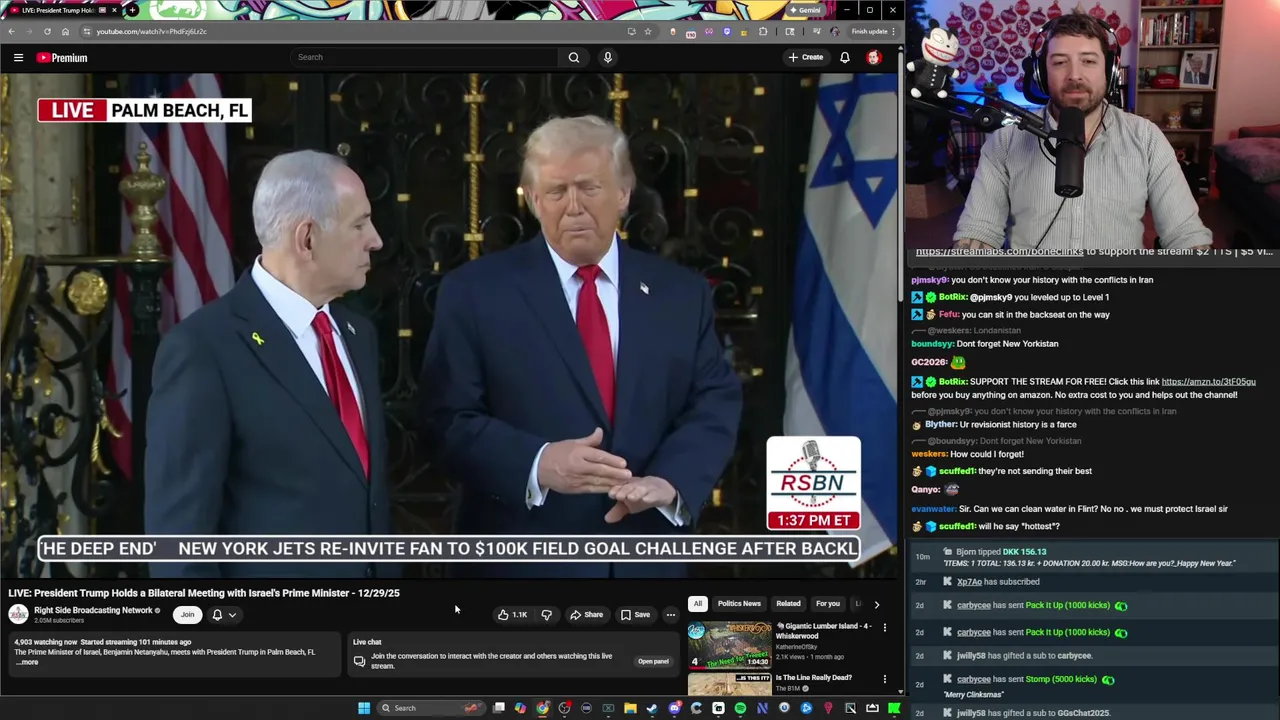Expand description with ...more
This screenshot has height=720, width=1280.
[x=27, y=662]
